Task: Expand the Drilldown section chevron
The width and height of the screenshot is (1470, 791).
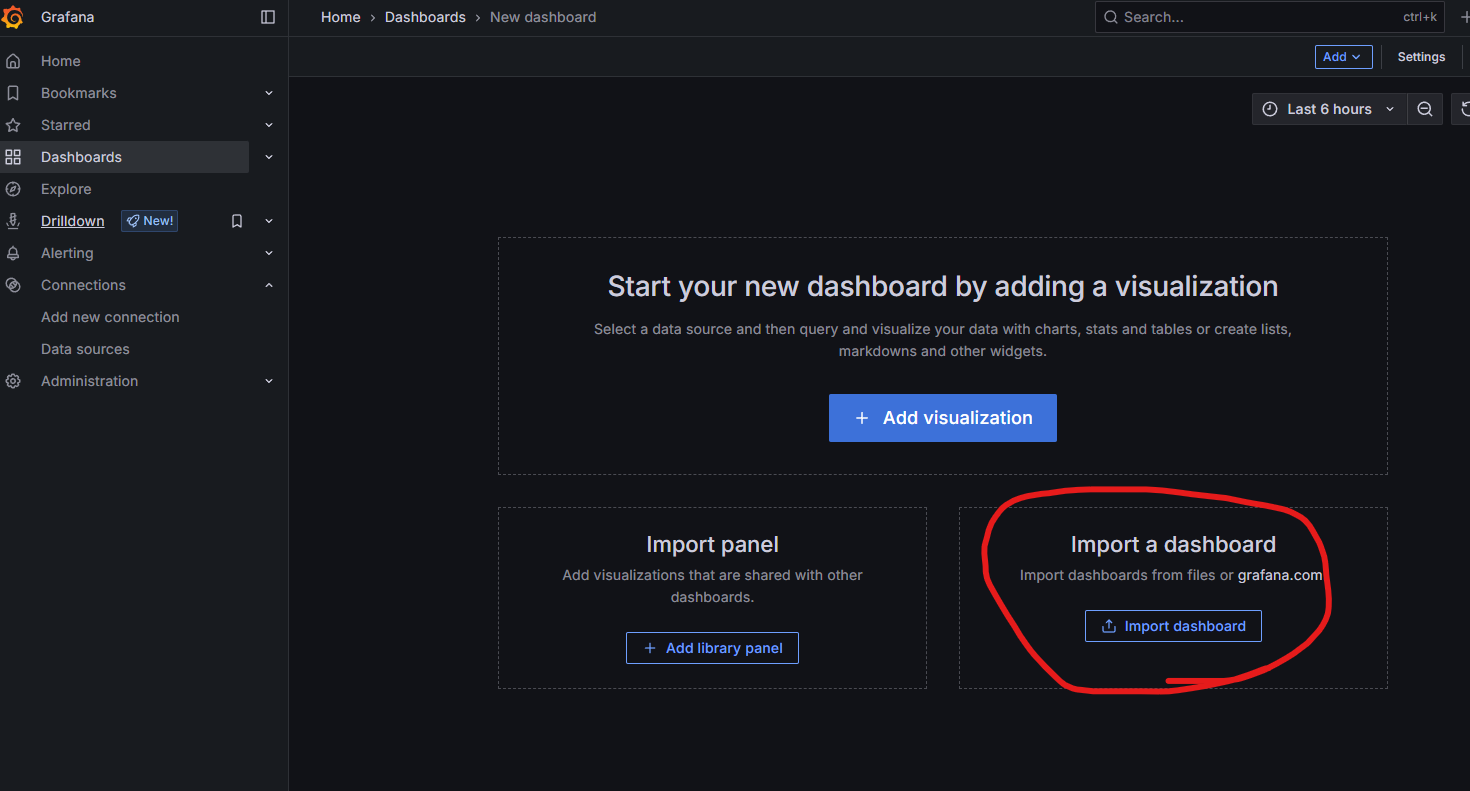Action: coord(269,221)
